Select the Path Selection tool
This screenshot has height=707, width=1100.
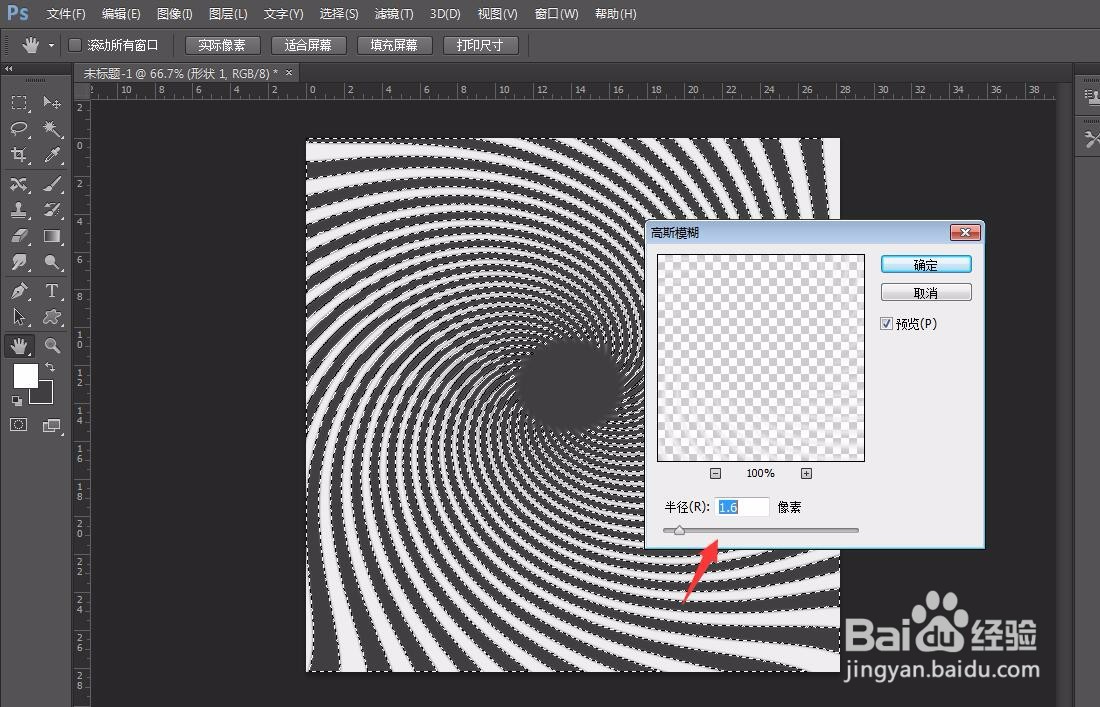click(19, 317)
